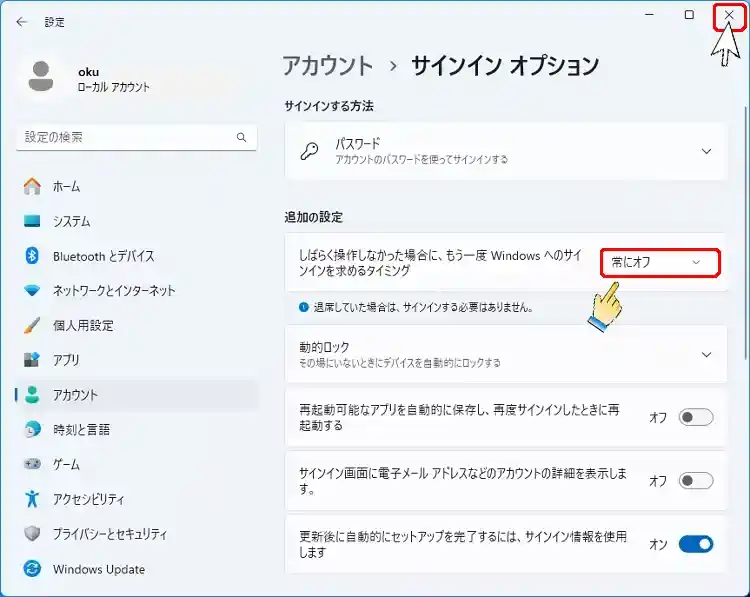Click the アクセシビリティ figure icon
Image resolution: width=750 pixels, height=597 pixels.
[x=32, y=499]
